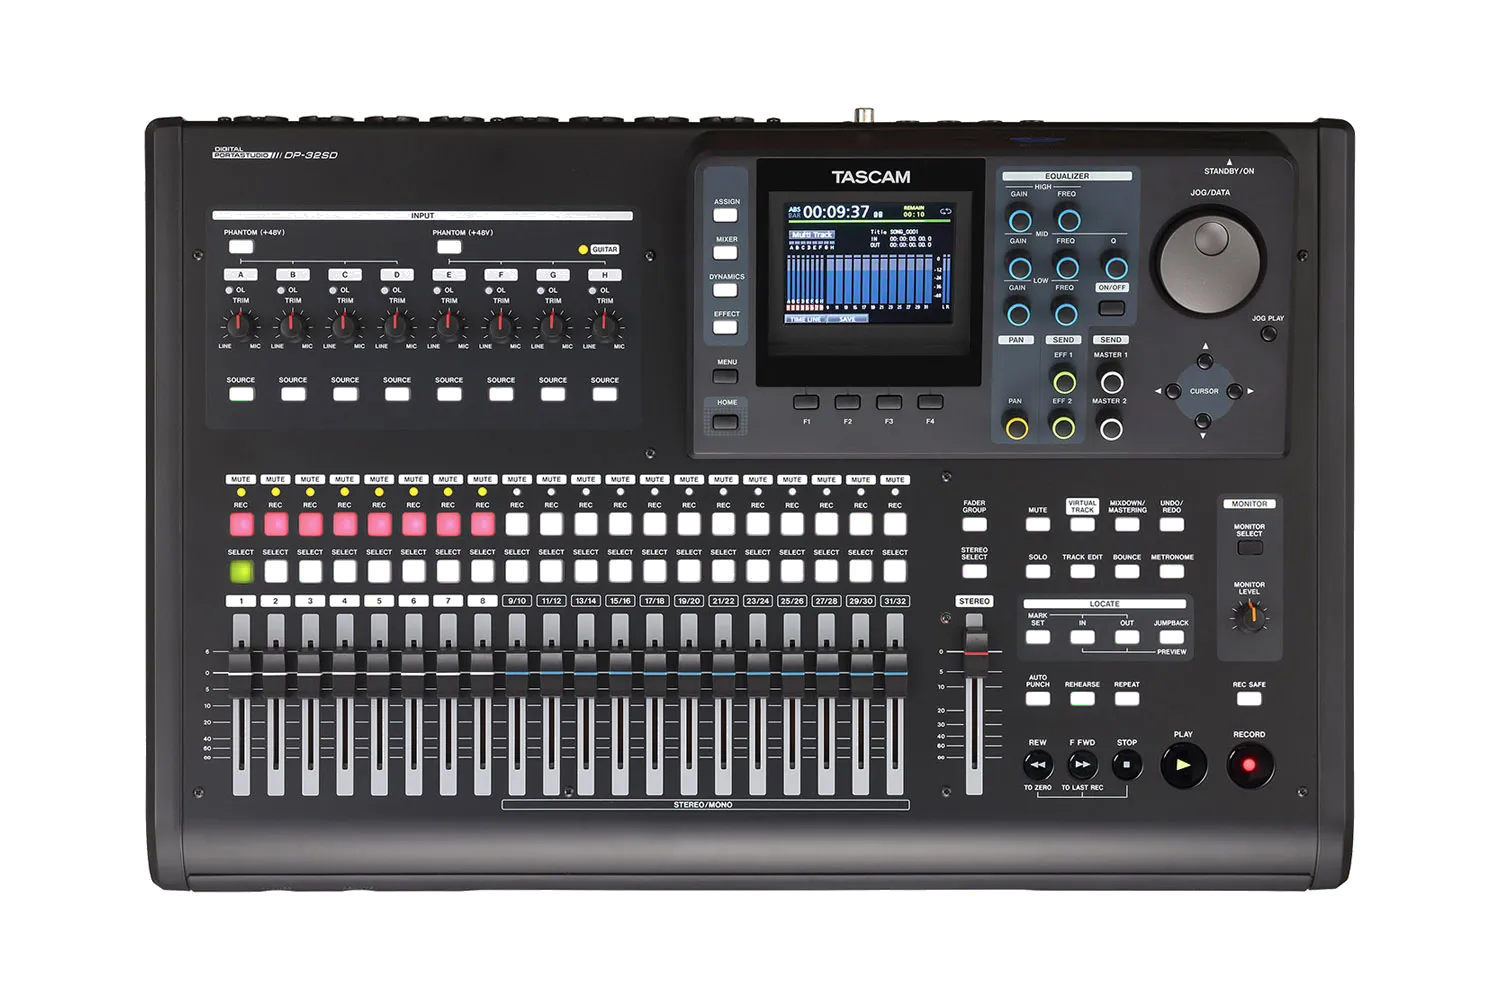Open TRACK EDIT button

pos(1082,571)
